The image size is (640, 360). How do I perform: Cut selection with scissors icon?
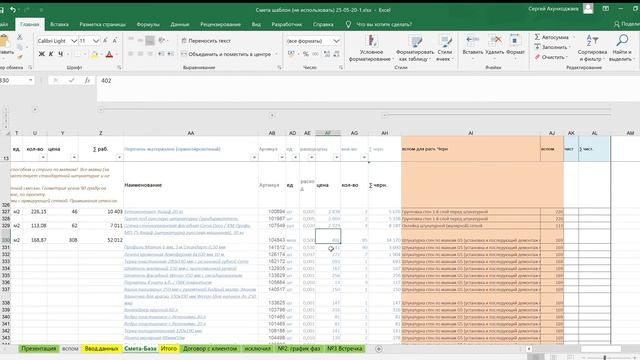point(20,37)
